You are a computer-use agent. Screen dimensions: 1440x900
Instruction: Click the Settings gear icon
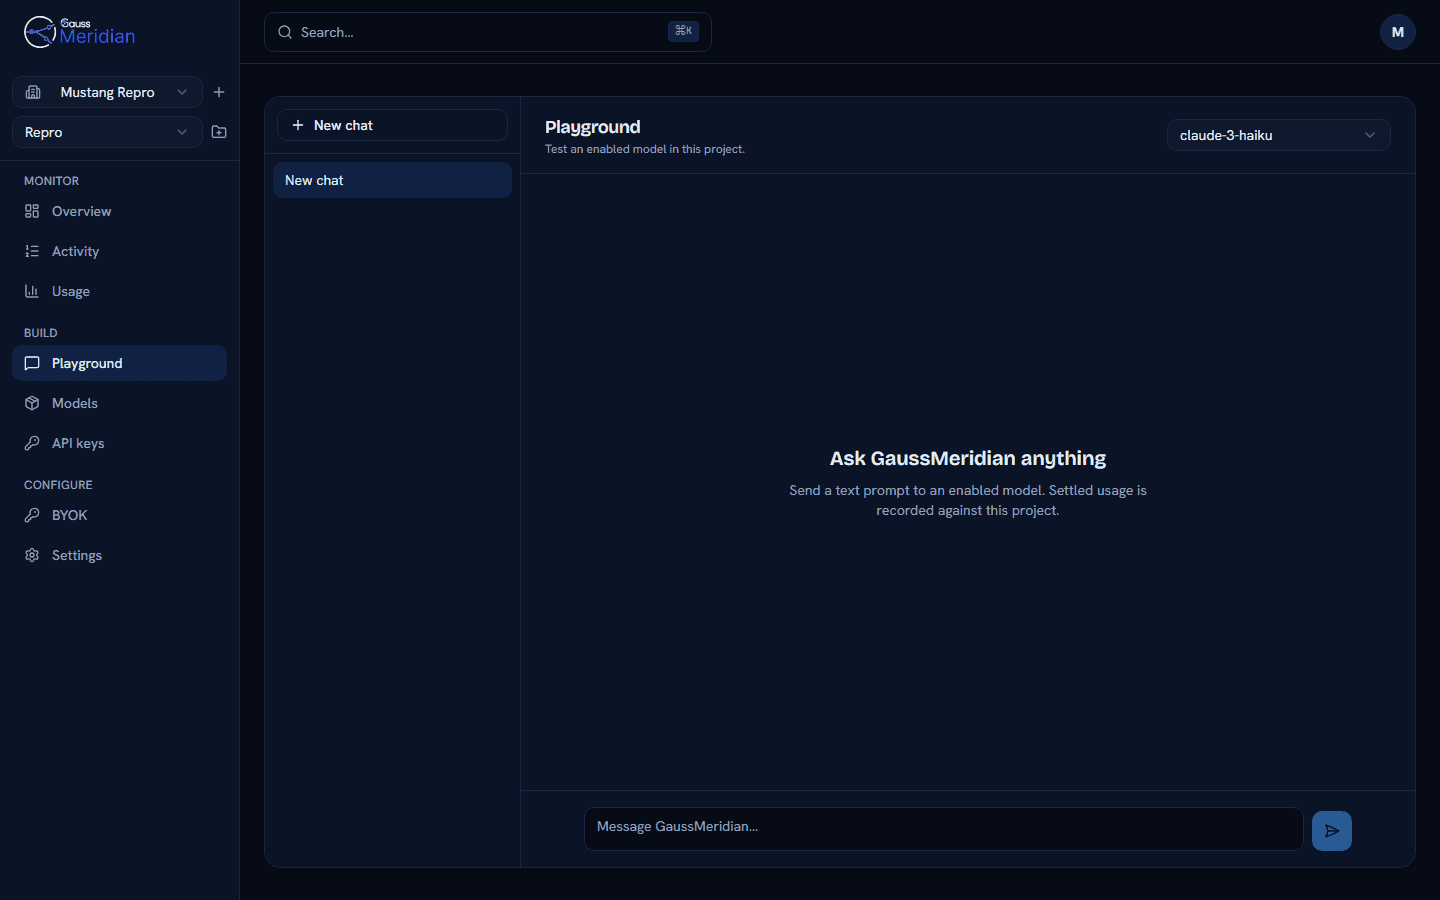[32, 555]
